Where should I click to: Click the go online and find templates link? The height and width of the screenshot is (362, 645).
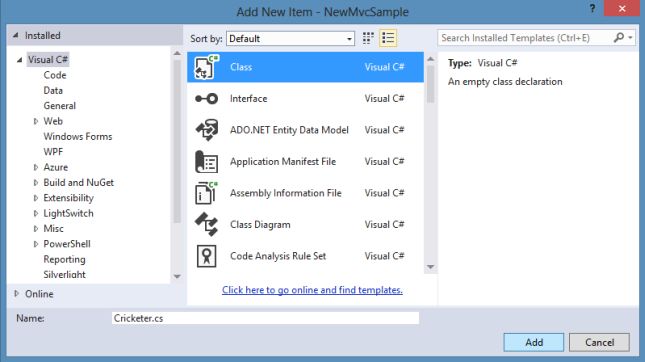(312, 290)
